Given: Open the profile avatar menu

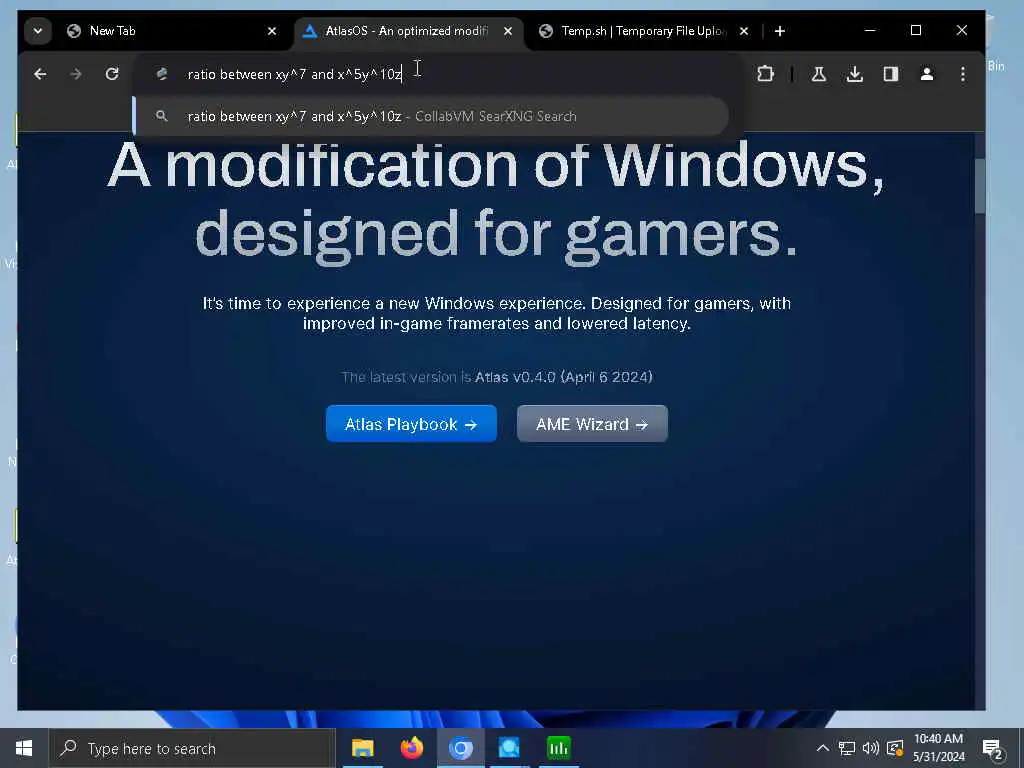Looking at the screenshot, I should click(927, 74).
